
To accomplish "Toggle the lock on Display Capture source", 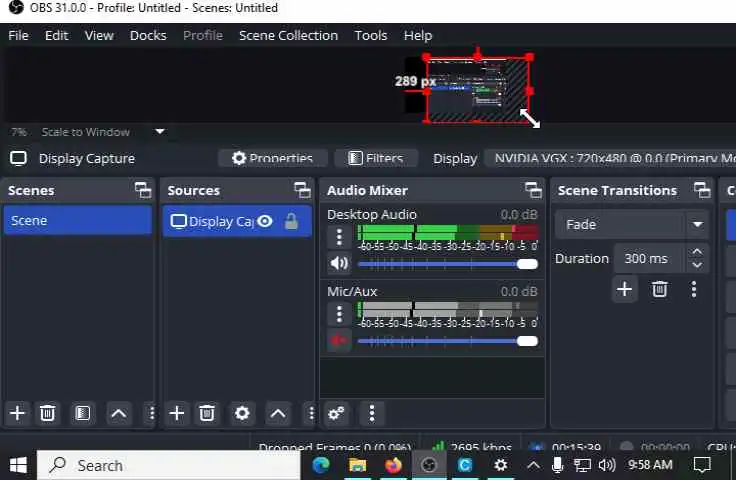I will point(291,221).
